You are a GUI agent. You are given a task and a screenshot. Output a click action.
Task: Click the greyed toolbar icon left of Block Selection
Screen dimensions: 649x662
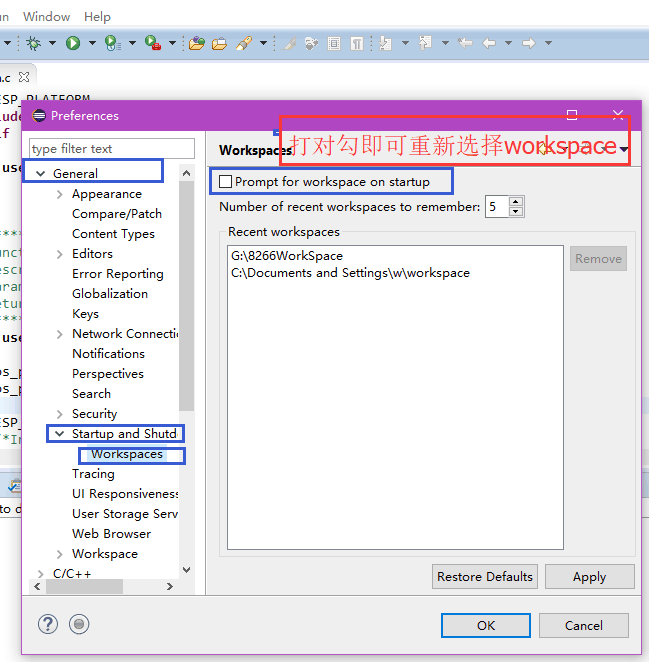point(312,43)
